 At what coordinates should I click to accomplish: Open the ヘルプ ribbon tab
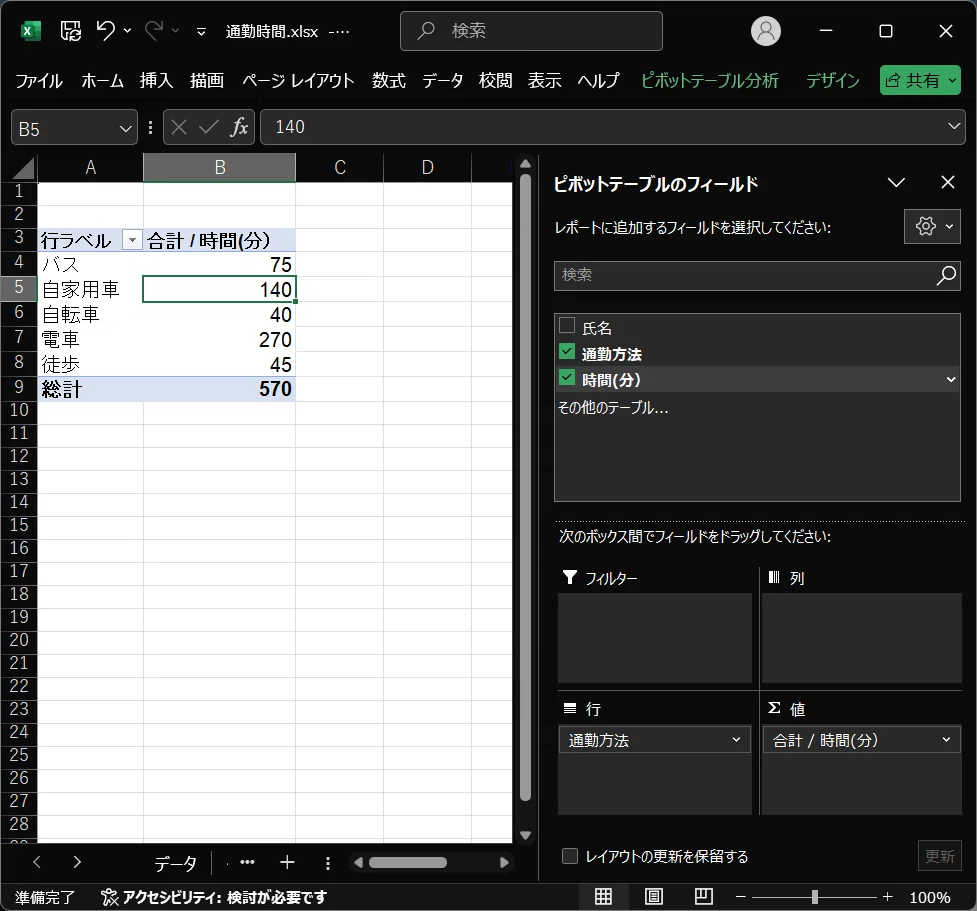tap(598, 80)
